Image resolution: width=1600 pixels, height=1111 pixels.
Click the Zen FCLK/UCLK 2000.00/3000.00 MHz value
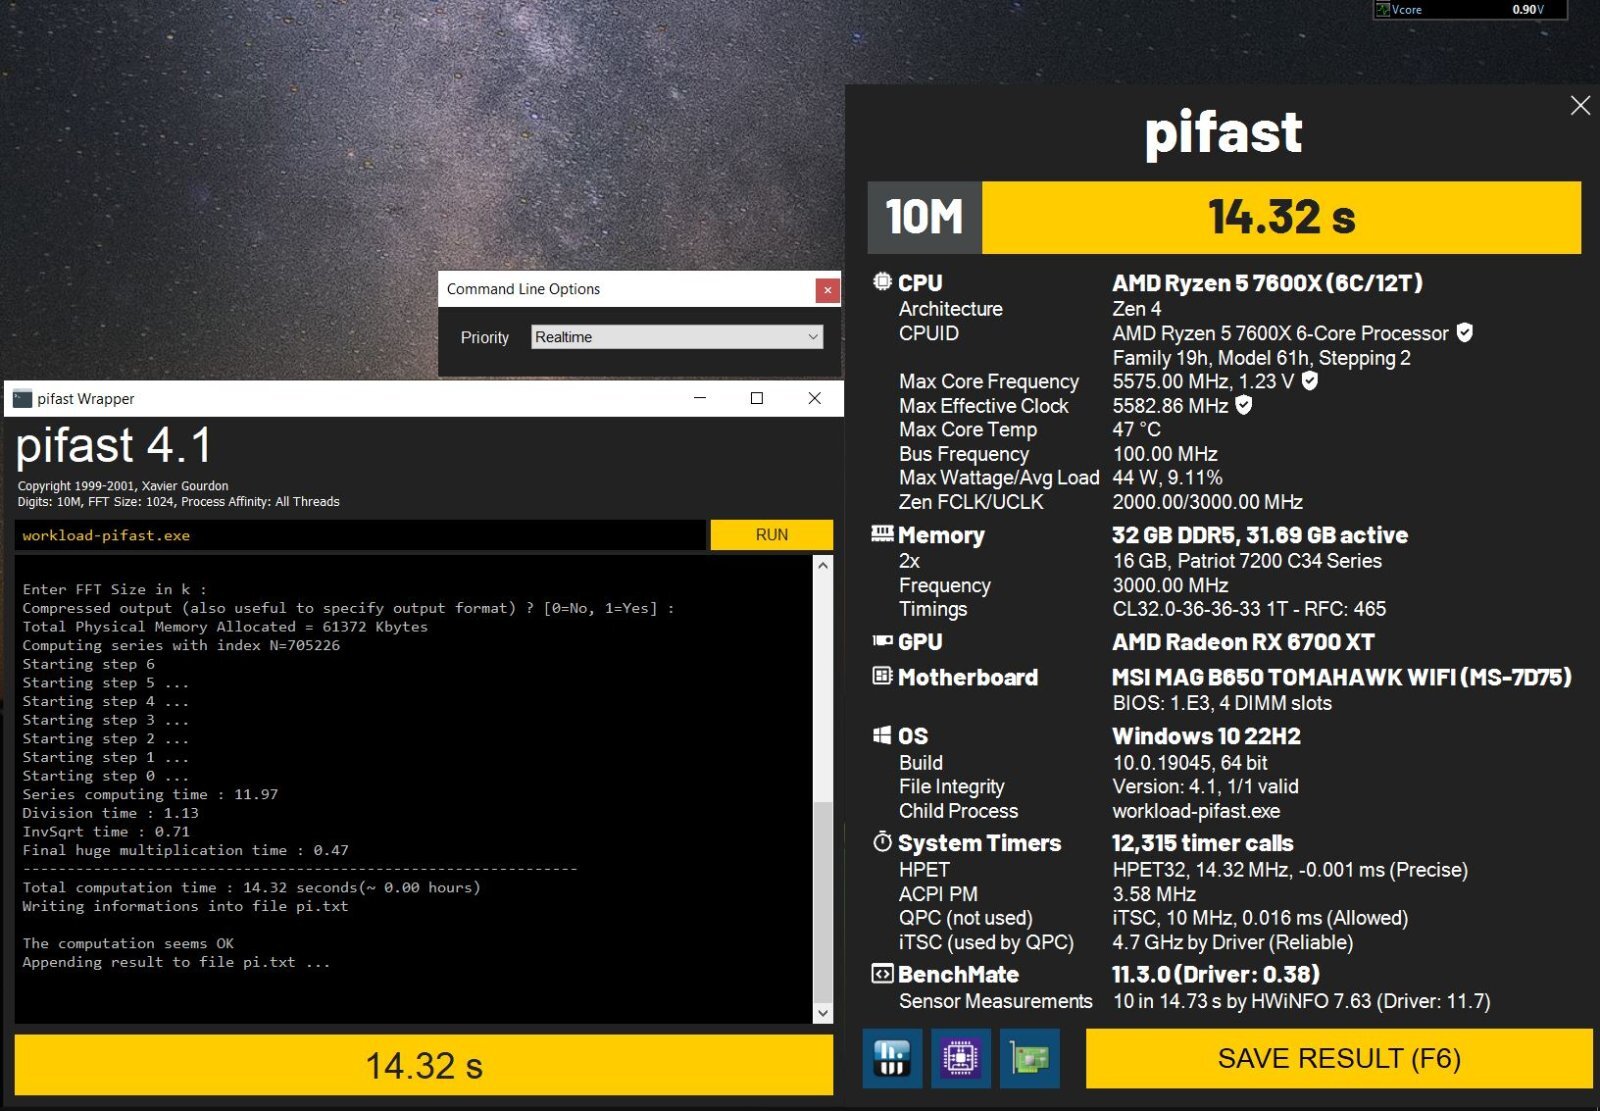click(1207, 502)
